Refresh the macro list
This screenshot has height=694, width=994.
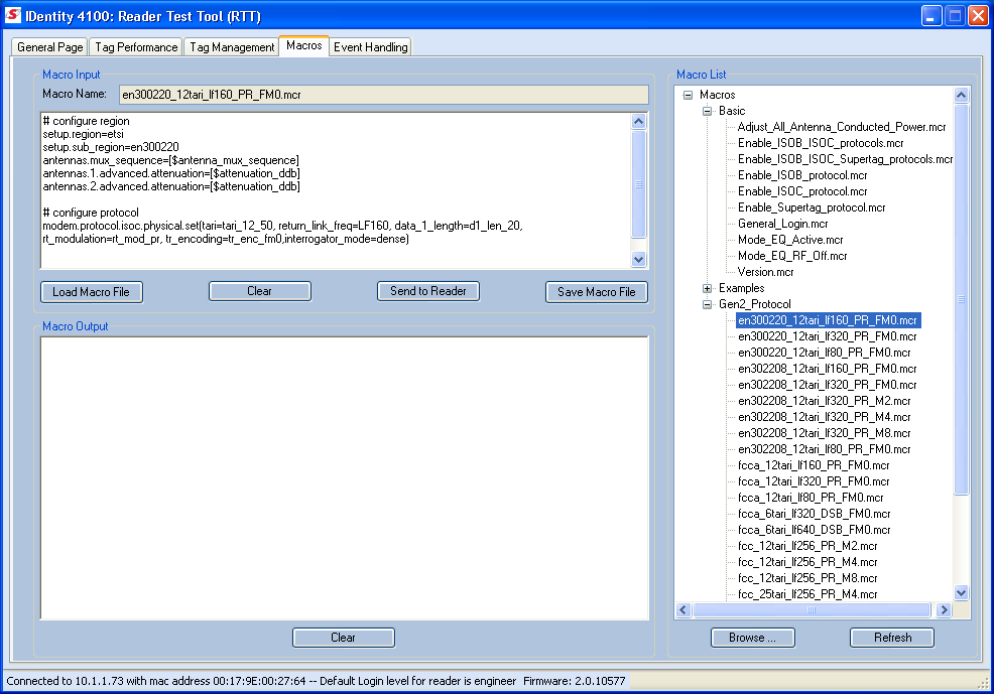pyautogui.click(x=892, y=638)
